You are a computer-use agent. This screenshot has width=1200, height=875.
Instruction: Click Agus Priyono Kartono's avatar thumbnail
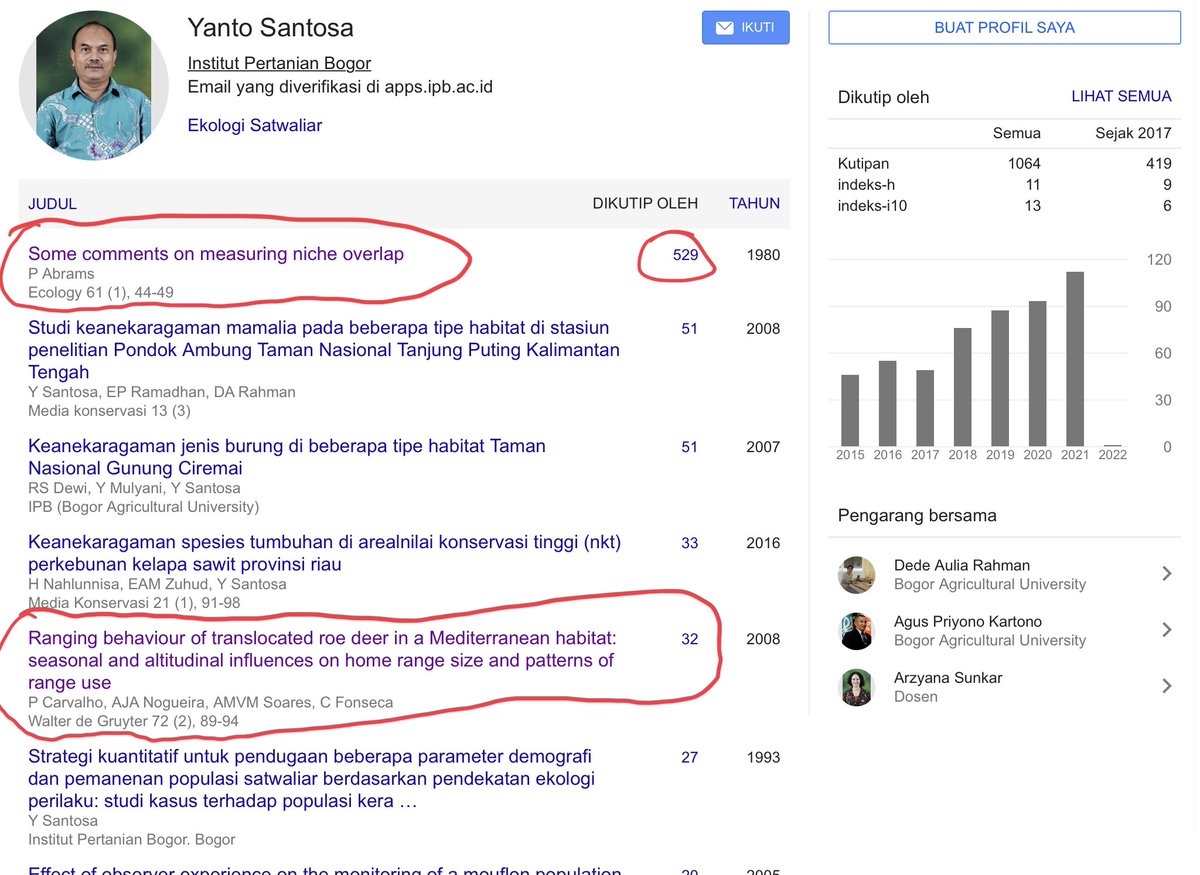coord(856,631)
